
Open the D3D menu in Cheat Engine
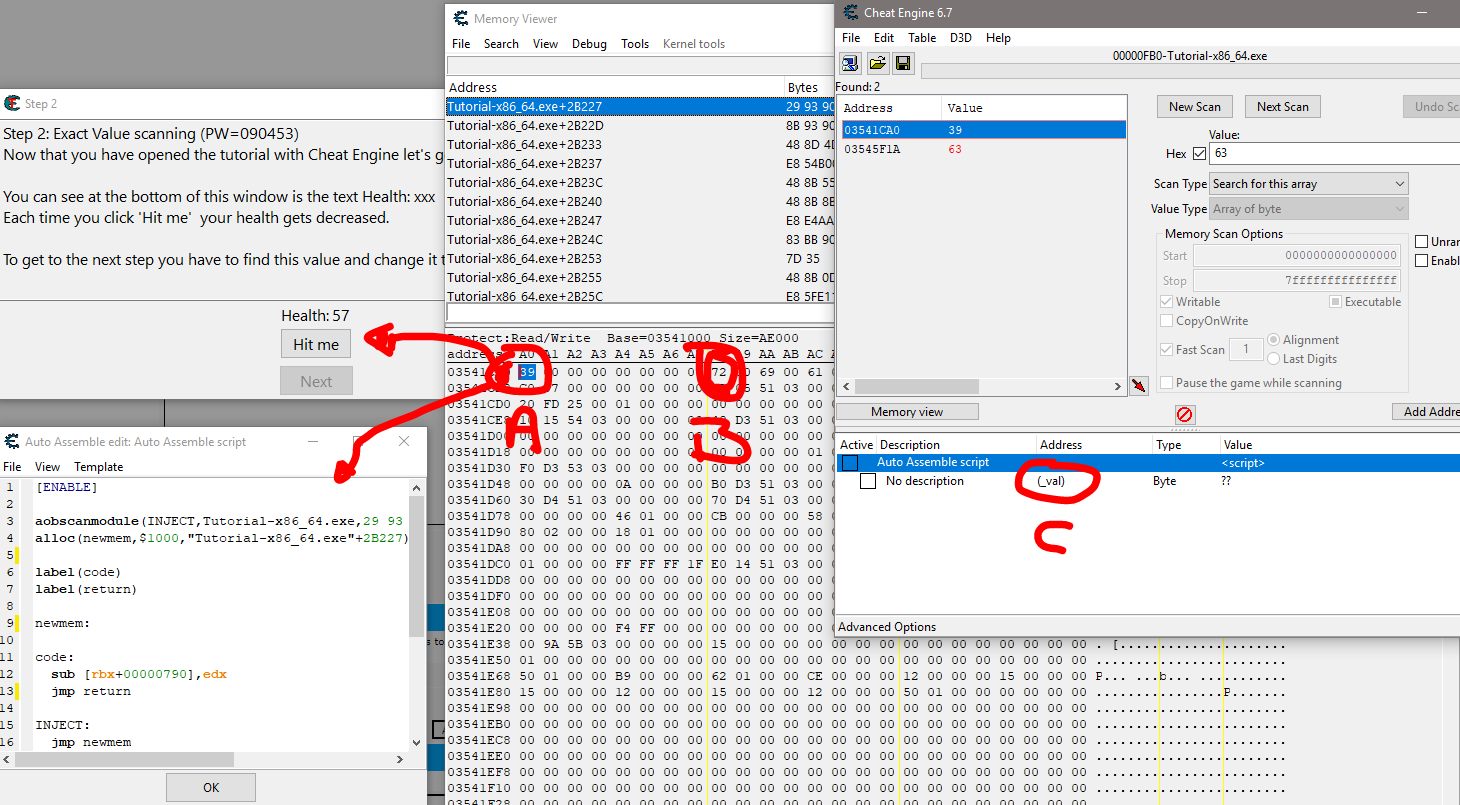(960, 38)
